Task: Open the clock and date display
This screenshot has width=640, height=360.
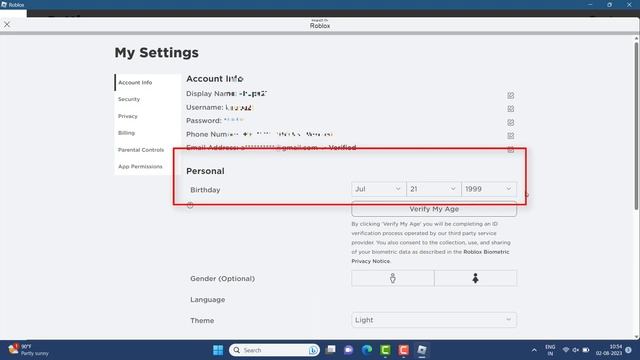Action: [x=609, y=350]
